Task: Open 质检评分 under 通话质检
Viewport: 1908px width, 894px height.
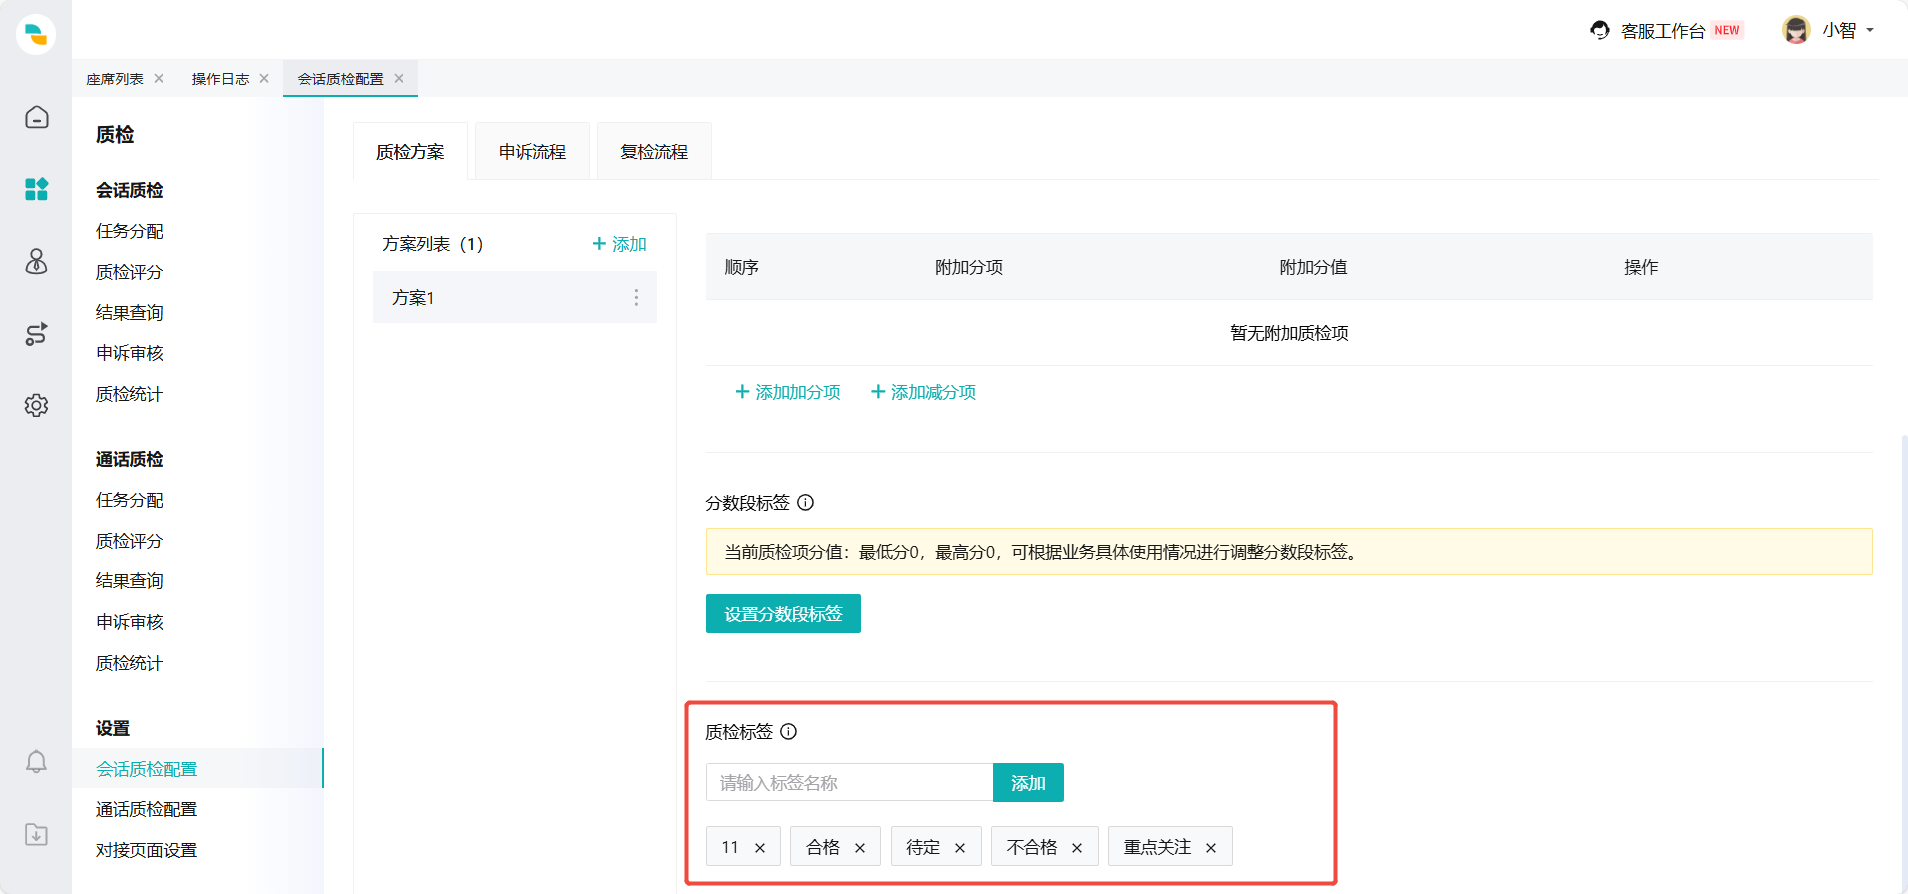Action: [x=130, y=541]
